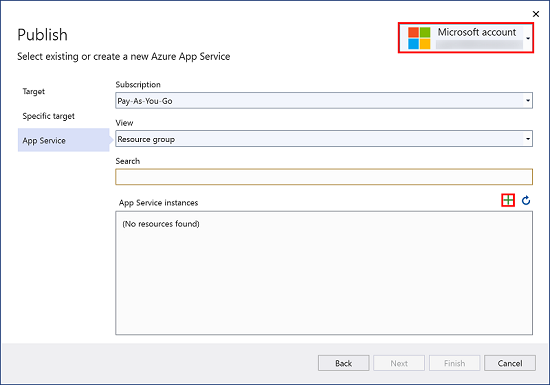This screenshot has height=385, width=550.
Task: Click the green plus create App Service icon
Action: coord(508,200)
